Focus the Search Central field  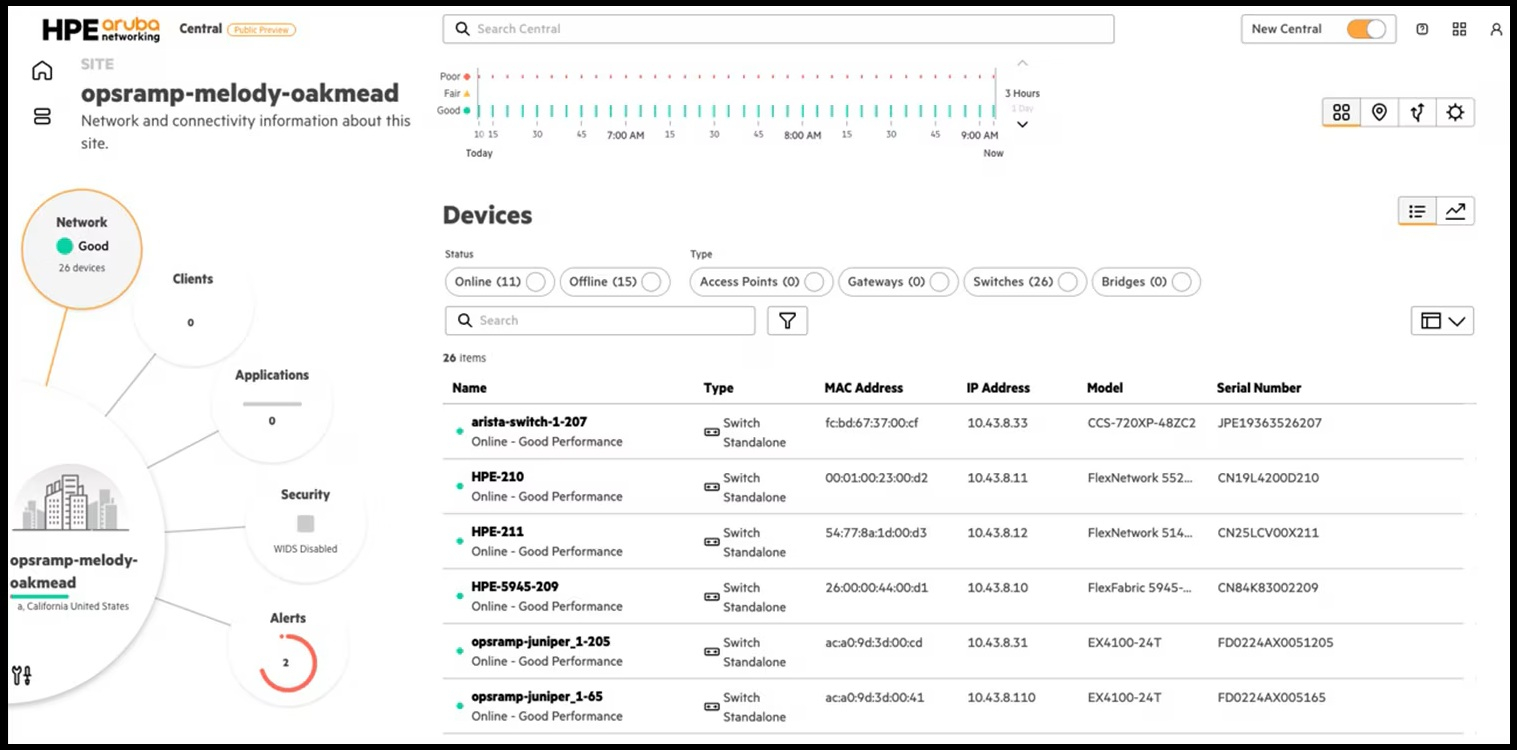(778, 29)
